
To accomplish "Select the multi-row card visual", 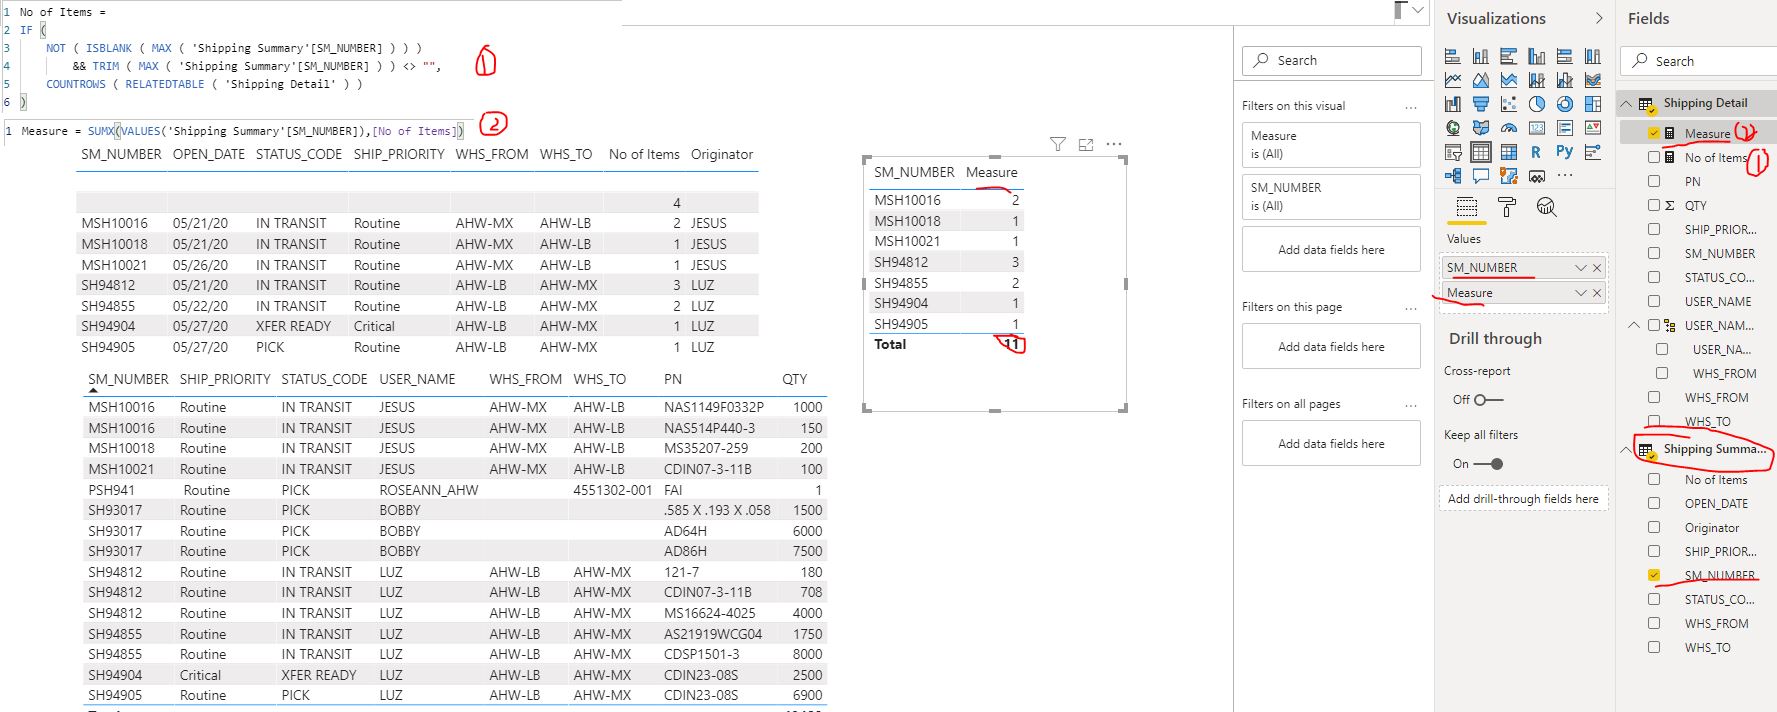I will [1565, 128].
